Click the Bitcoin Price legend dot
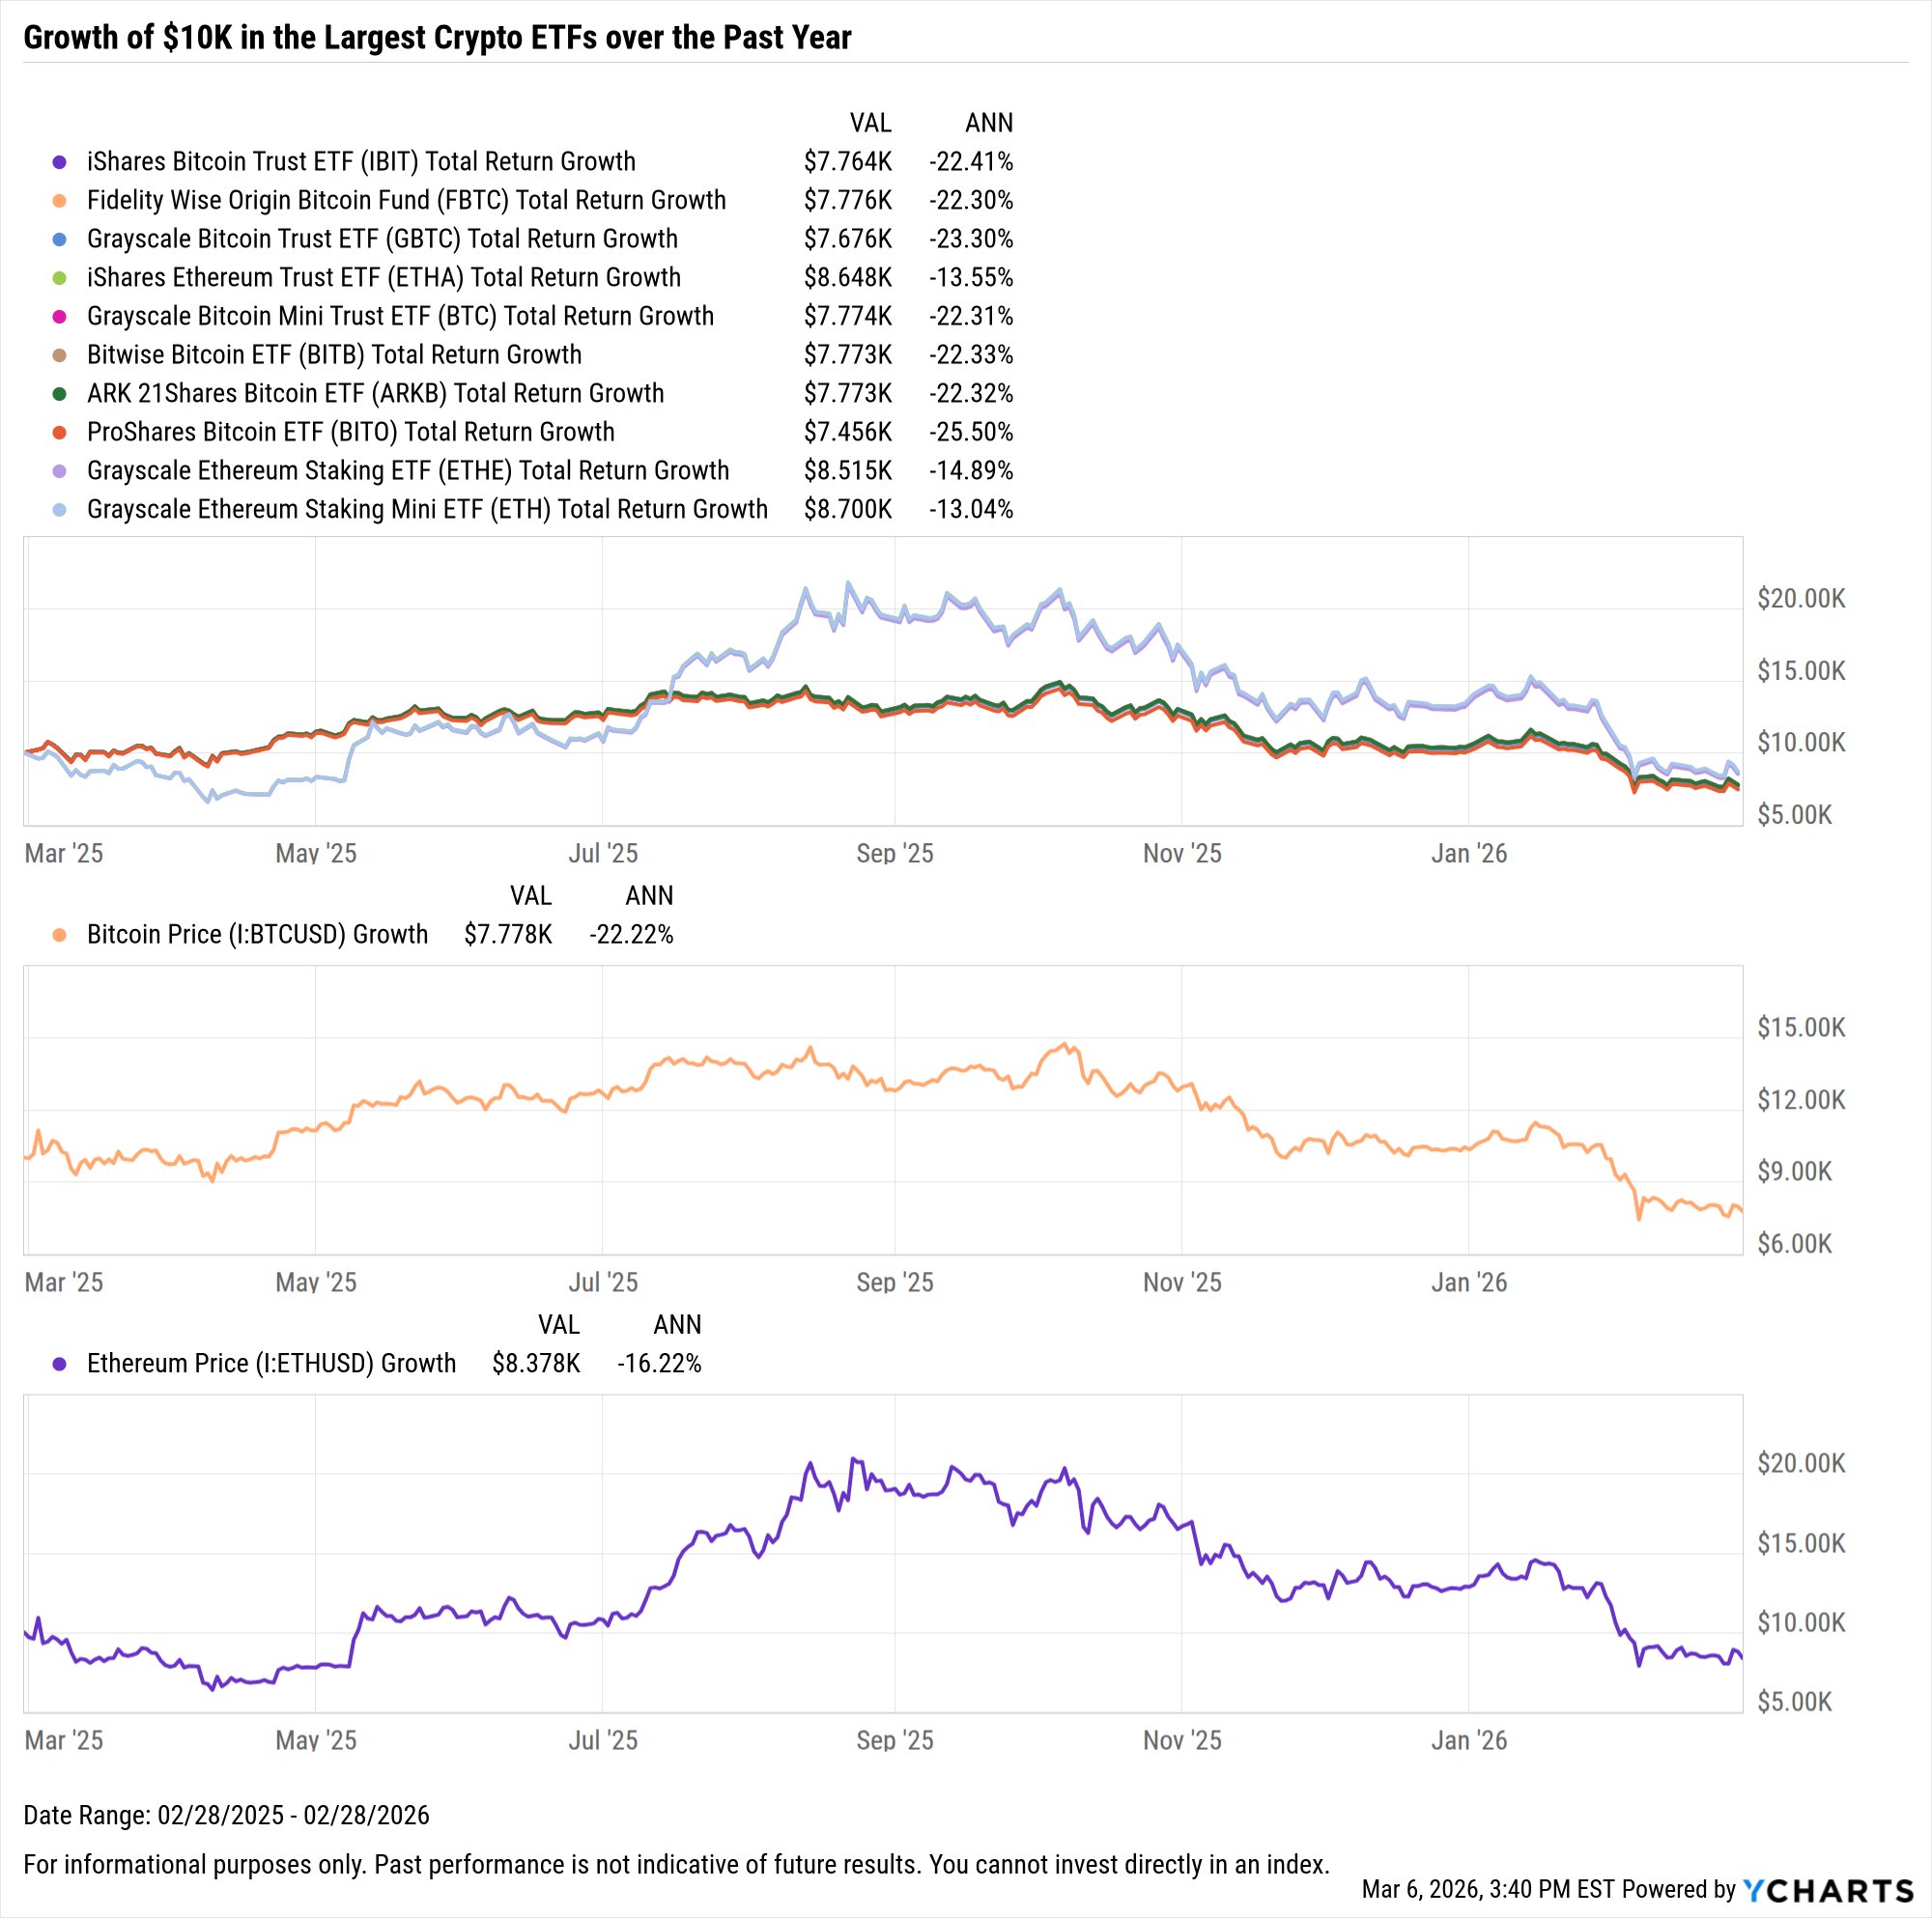 (60, 935)
